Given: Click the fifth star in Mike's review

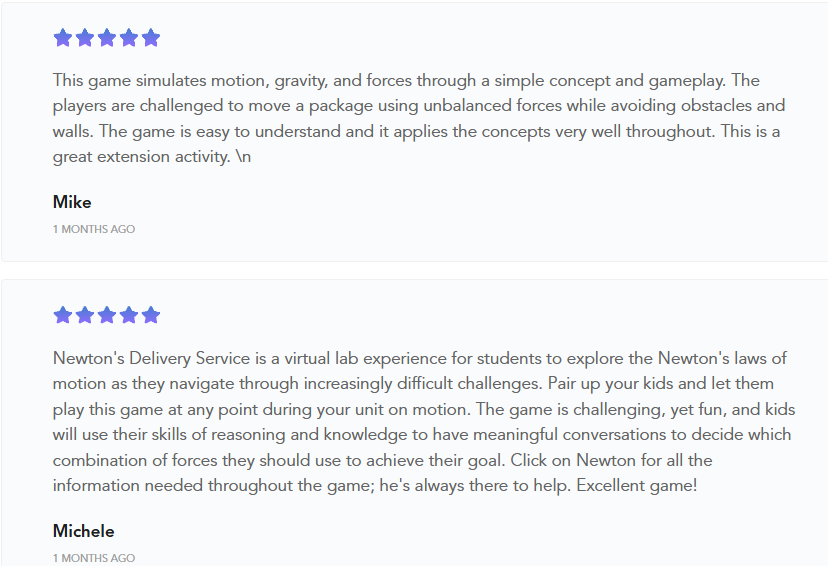Looking at the screenshot, I should click(151, 38).
